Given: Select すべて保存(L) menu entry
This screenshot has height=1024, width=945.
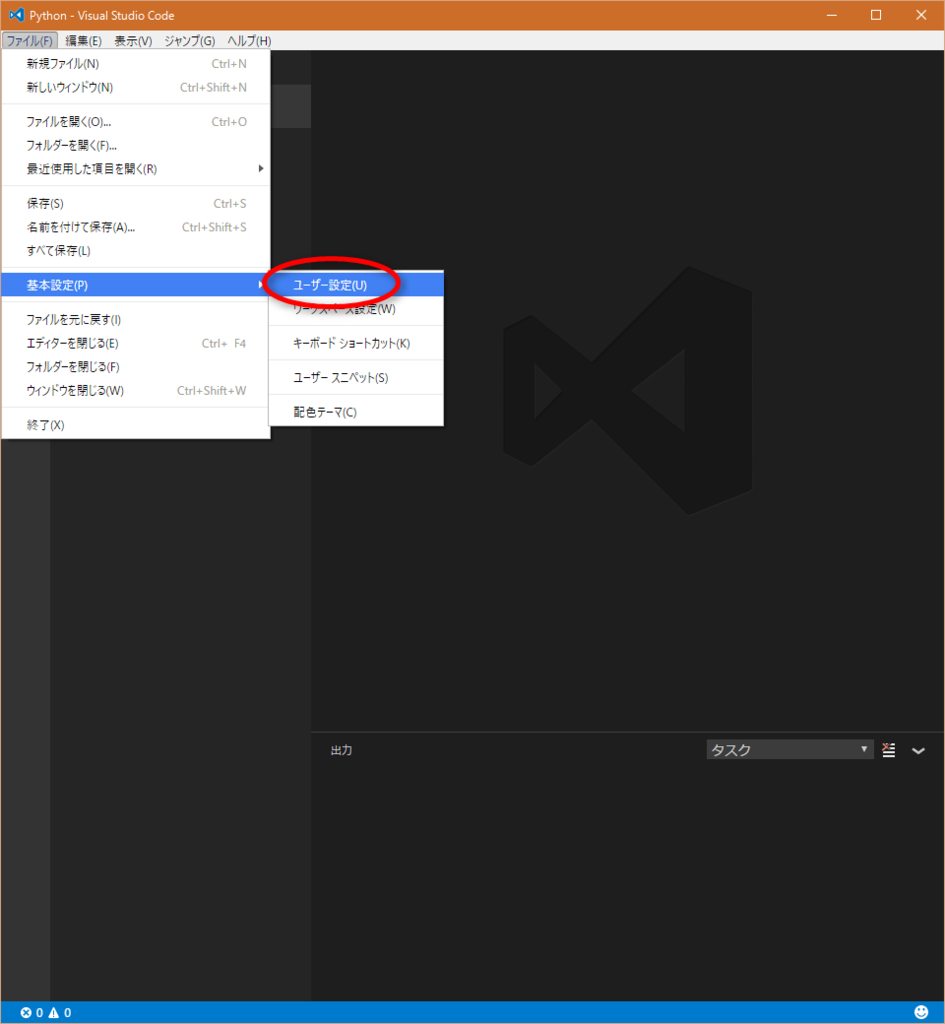Looking at the screenshot, I should click(x=136, y=250).
